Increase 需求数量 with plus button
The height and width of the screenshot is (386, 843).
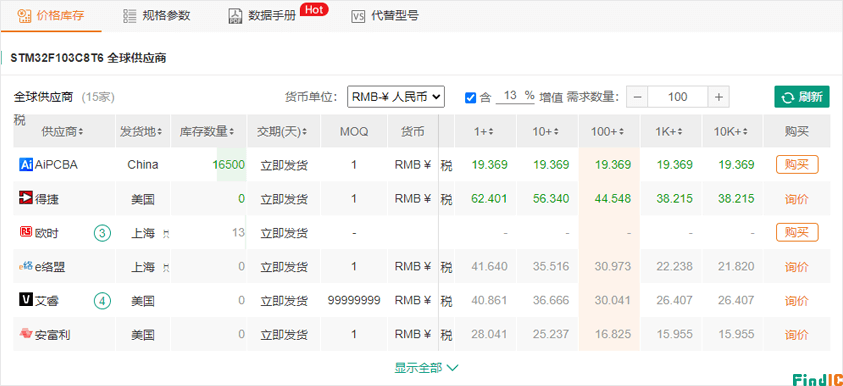point(719,97)
